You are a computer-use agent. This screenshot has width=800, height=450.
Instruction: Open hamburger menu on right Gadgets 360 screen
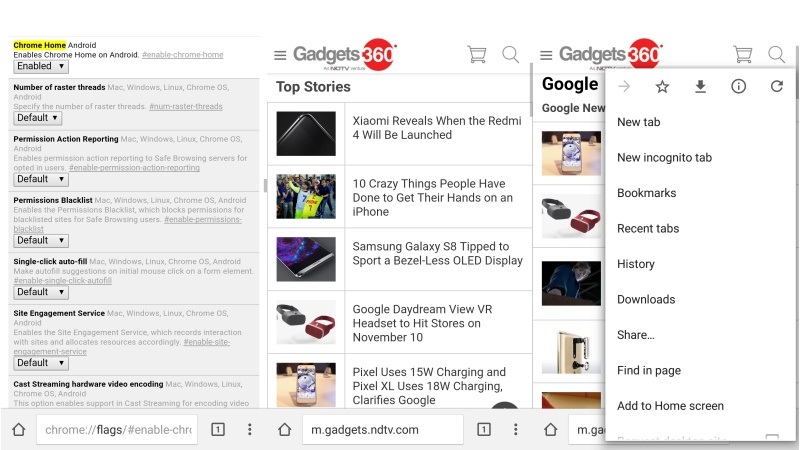(546, 55)
